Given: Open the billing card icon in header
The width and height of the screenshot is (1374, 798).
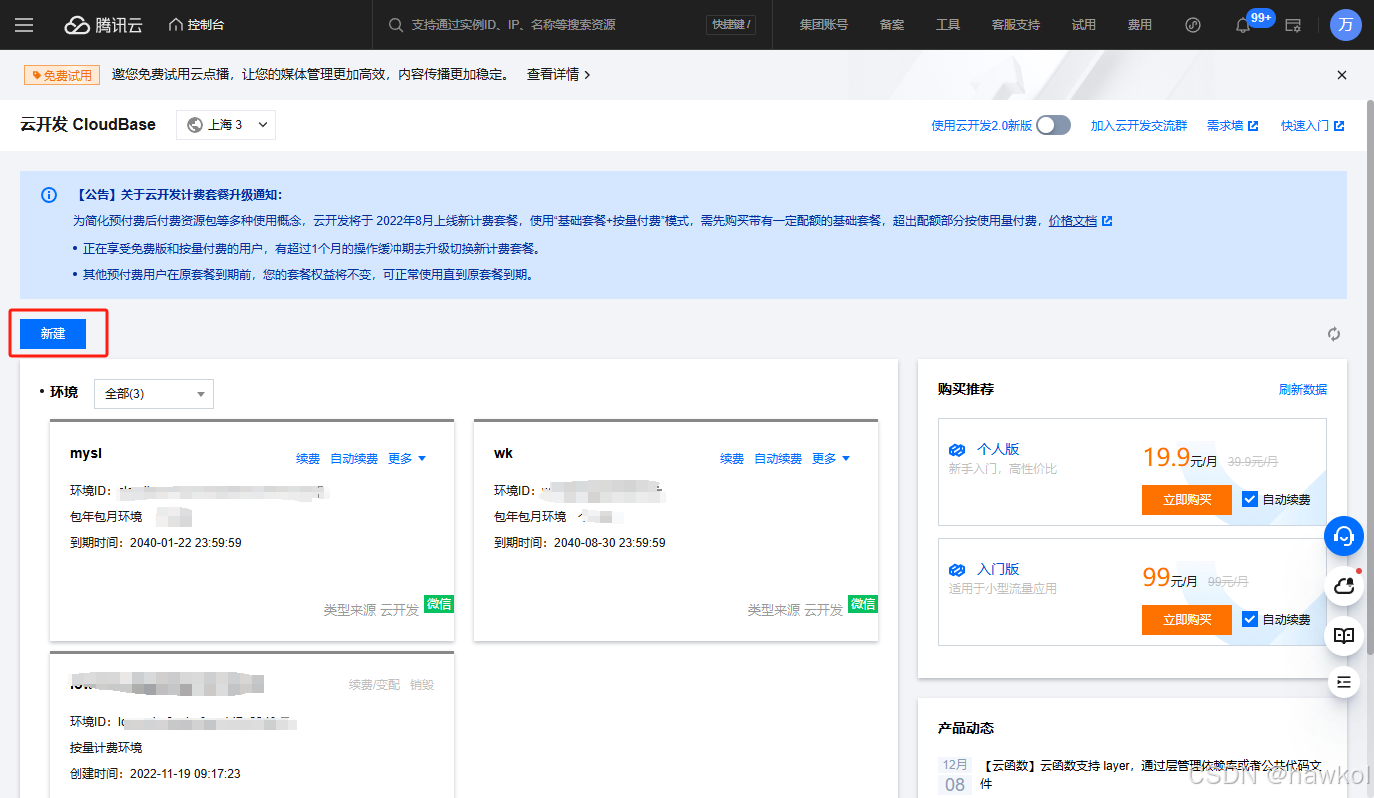Looking at the screenshot, I should [1293, 25].
